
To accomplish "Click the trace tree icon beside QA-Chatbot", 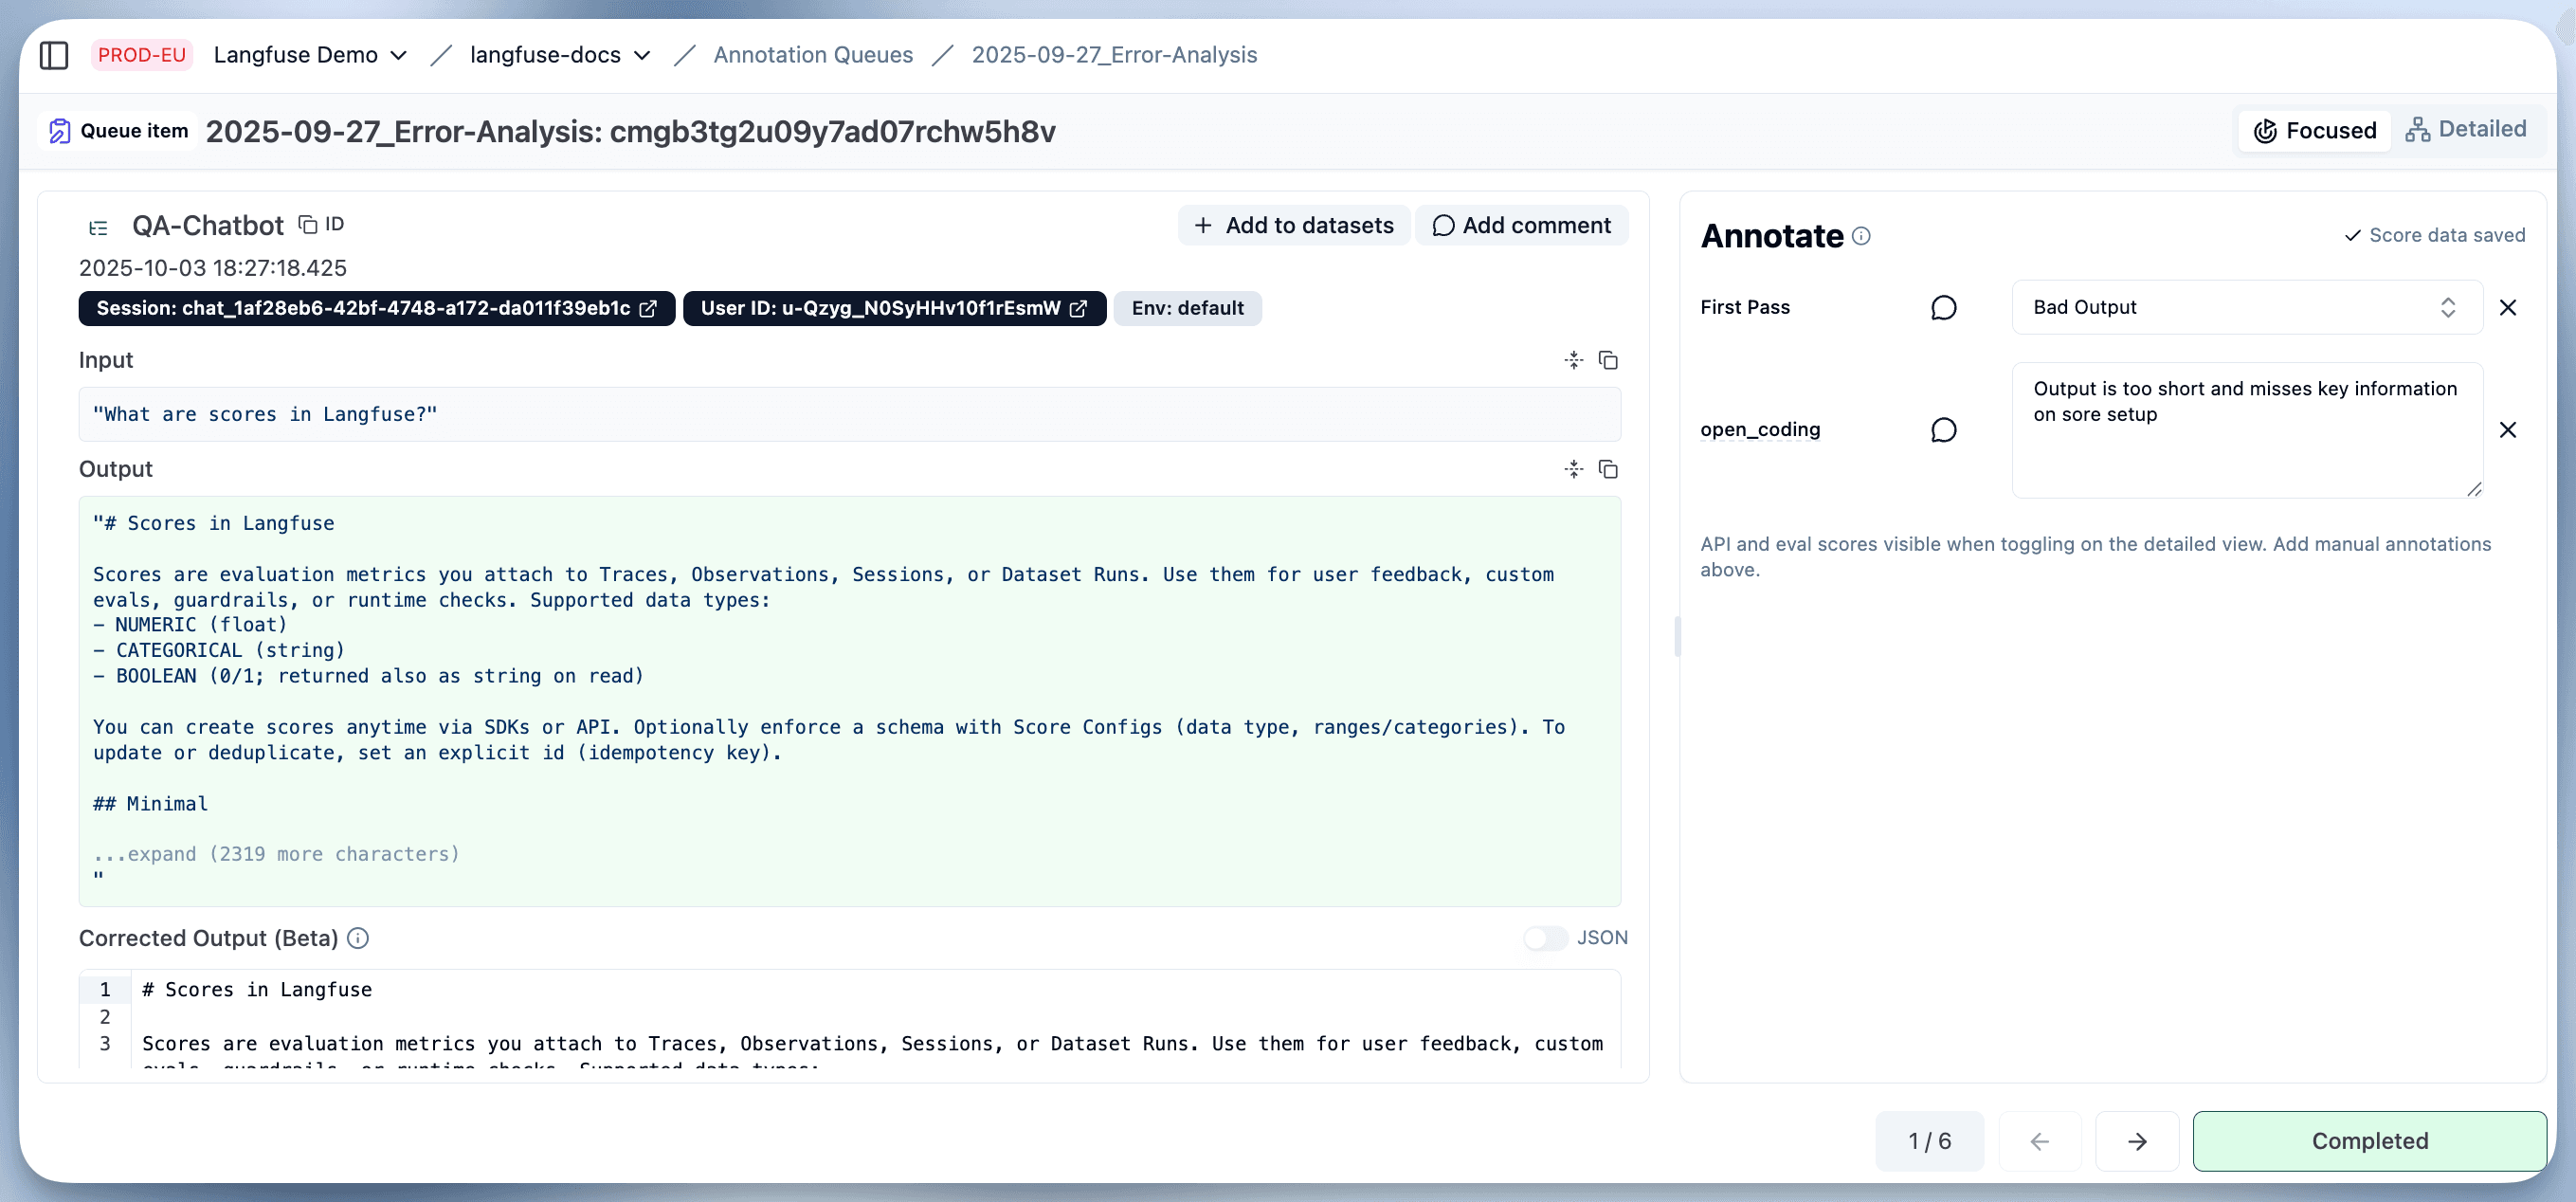I will coord(98,227).
